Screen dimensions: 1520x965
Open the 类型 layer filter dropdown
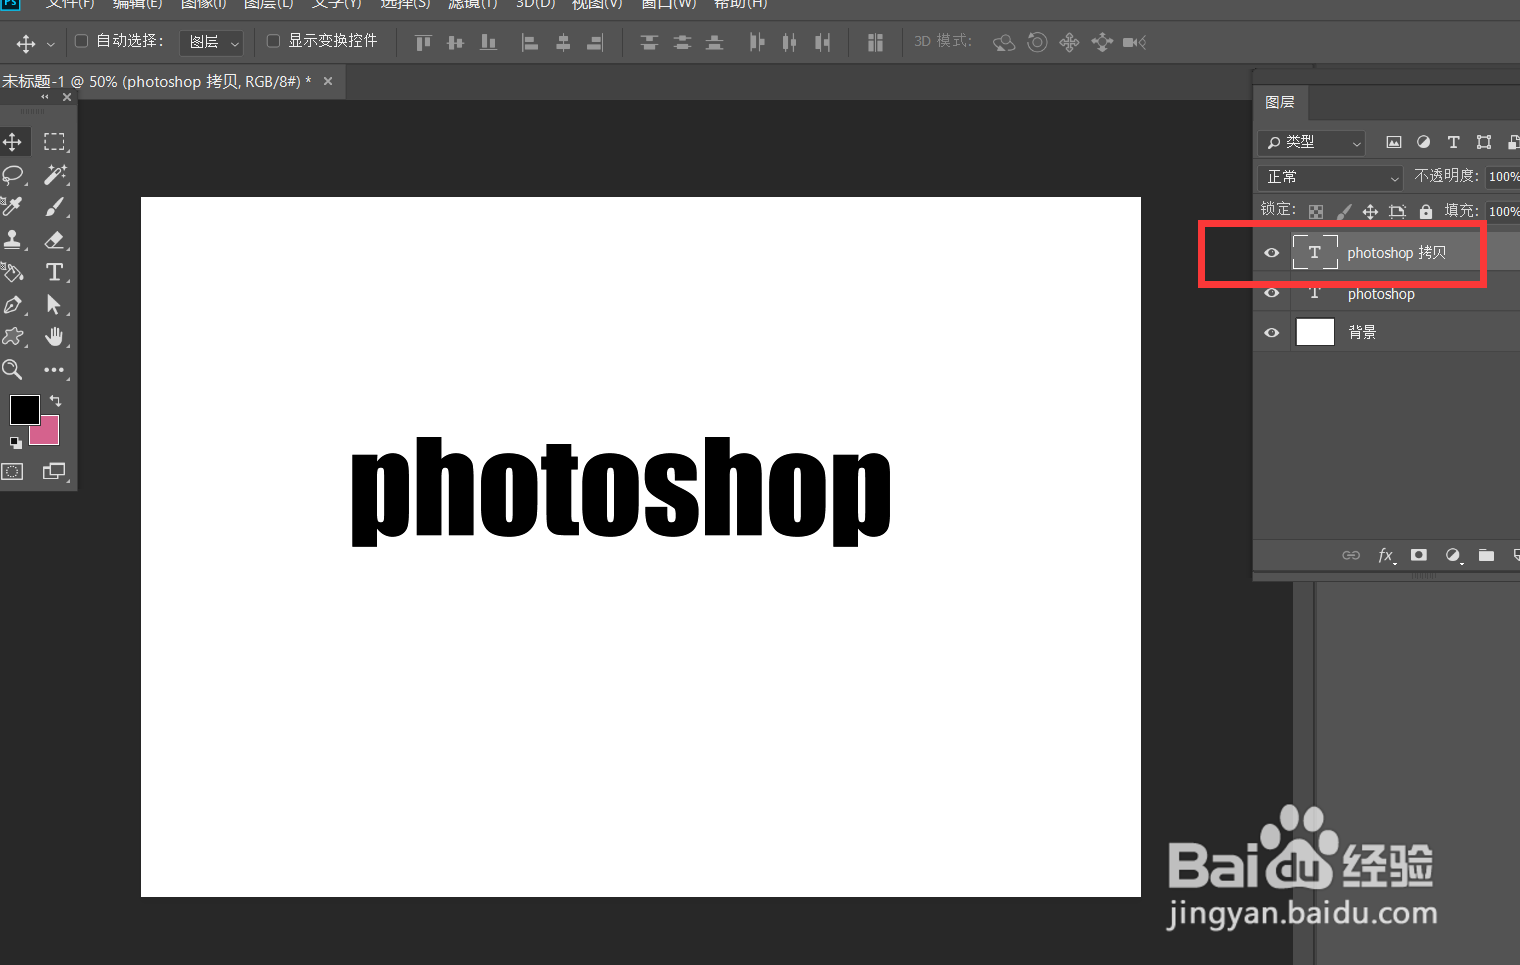(1312, 143)
